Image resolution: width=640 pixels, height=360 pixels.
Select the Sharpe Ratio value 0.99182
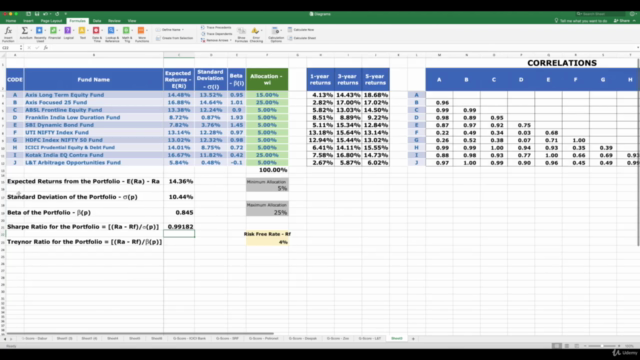click(179, 227)
